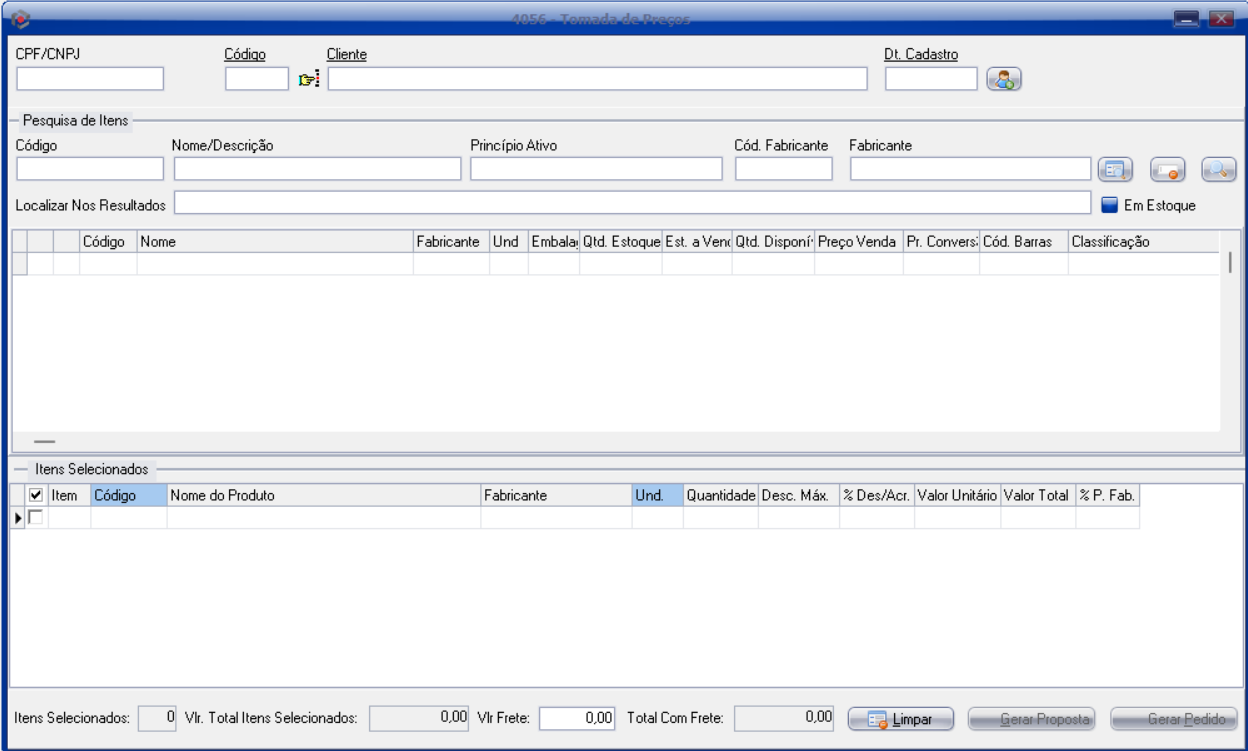Viewport: 1248px width, 751px height.
Task: Click the pointing hand client lookup icon
Action: [309, 80]
